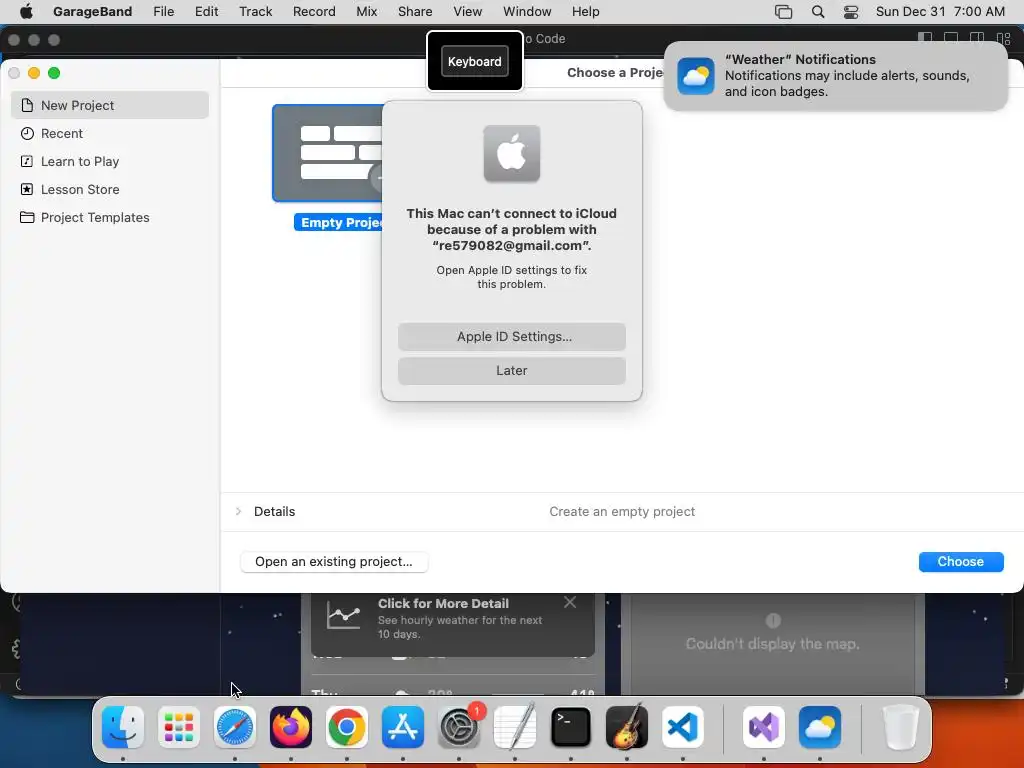The width and height of the screenshot is (1024, 768).
Task: Click the screen mirroring menu bar icon
Action: (x=783, y=12)
